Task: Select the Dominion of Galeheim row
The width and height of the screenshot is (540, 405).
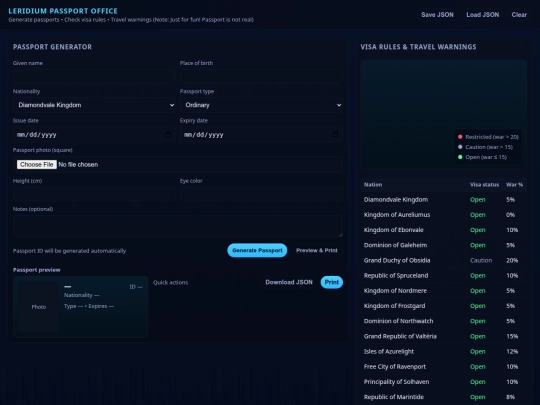Action: [444, 245]
